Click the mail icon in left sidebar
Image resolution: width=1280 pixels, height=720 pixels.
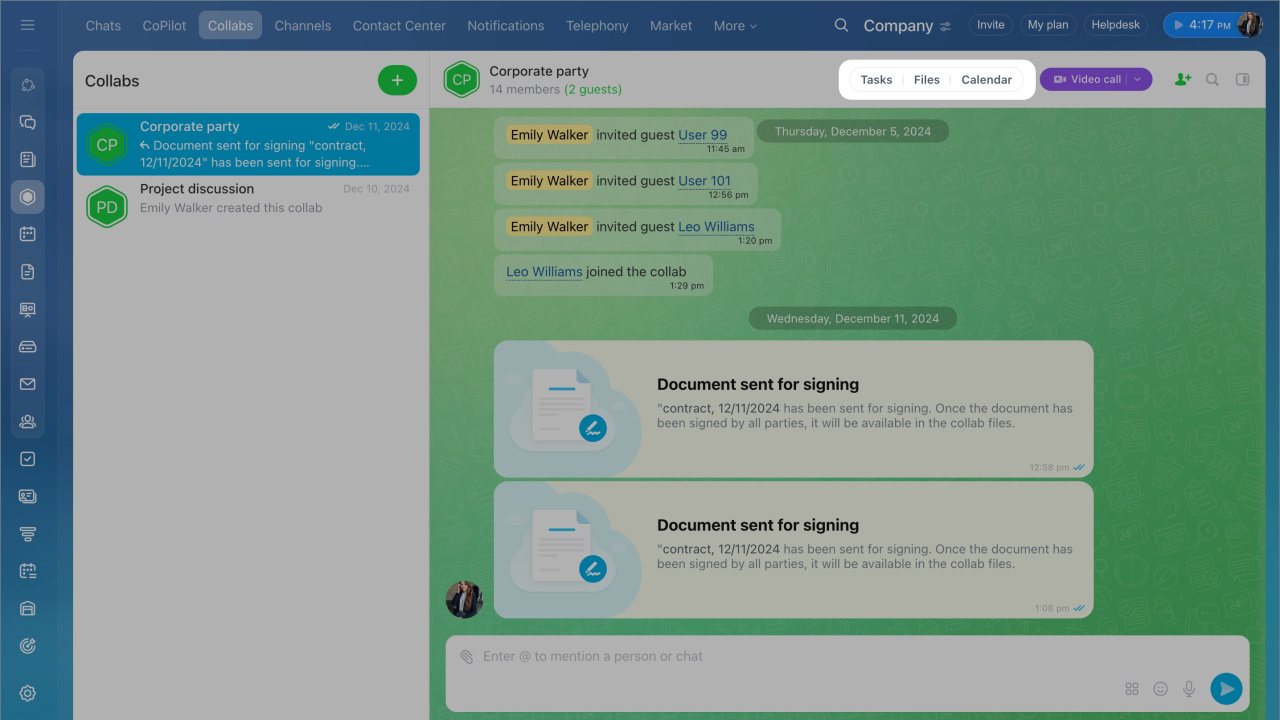[x=28, y=384]
